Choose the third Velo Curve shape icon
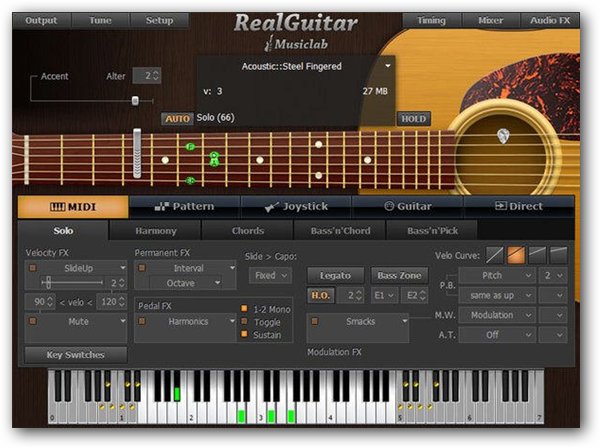Viewport: 600px width, 448px height. click(538, 256)
